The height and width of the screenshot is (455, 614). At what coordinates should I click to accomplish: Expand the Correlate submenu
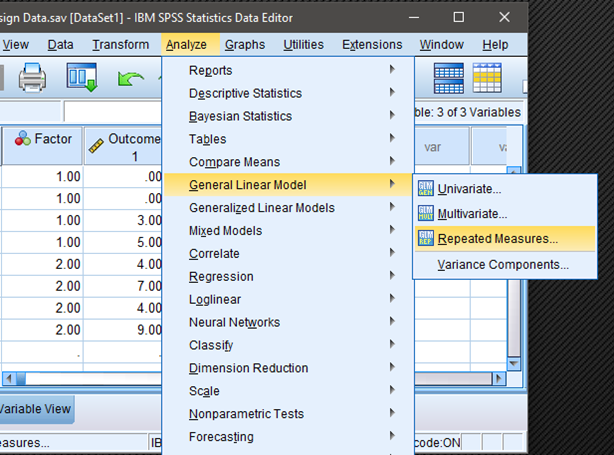(288, 253)
